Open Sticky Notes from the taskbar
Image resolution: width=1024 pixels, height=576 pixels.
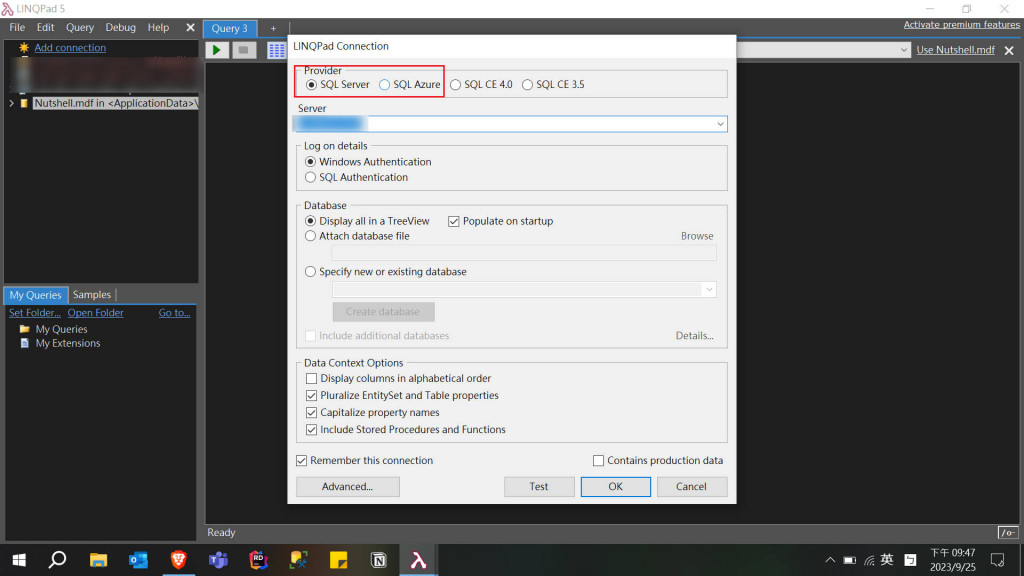click(x=338, y=560)
